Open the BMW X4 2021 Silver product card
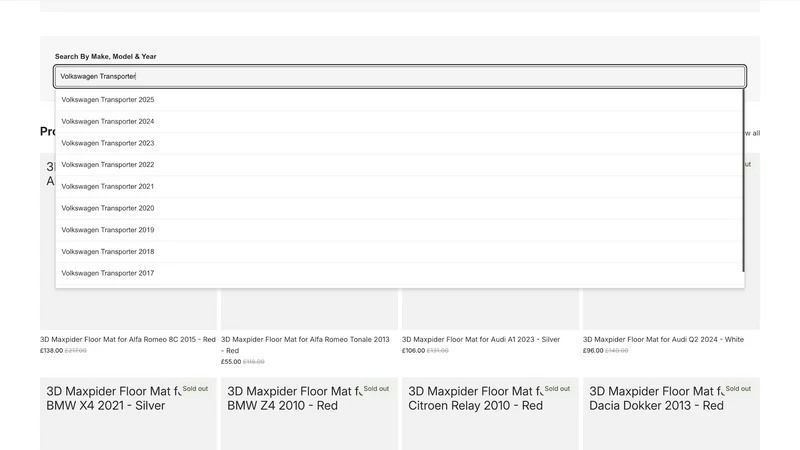Screen dimensions: 800x450 [129, 414]
